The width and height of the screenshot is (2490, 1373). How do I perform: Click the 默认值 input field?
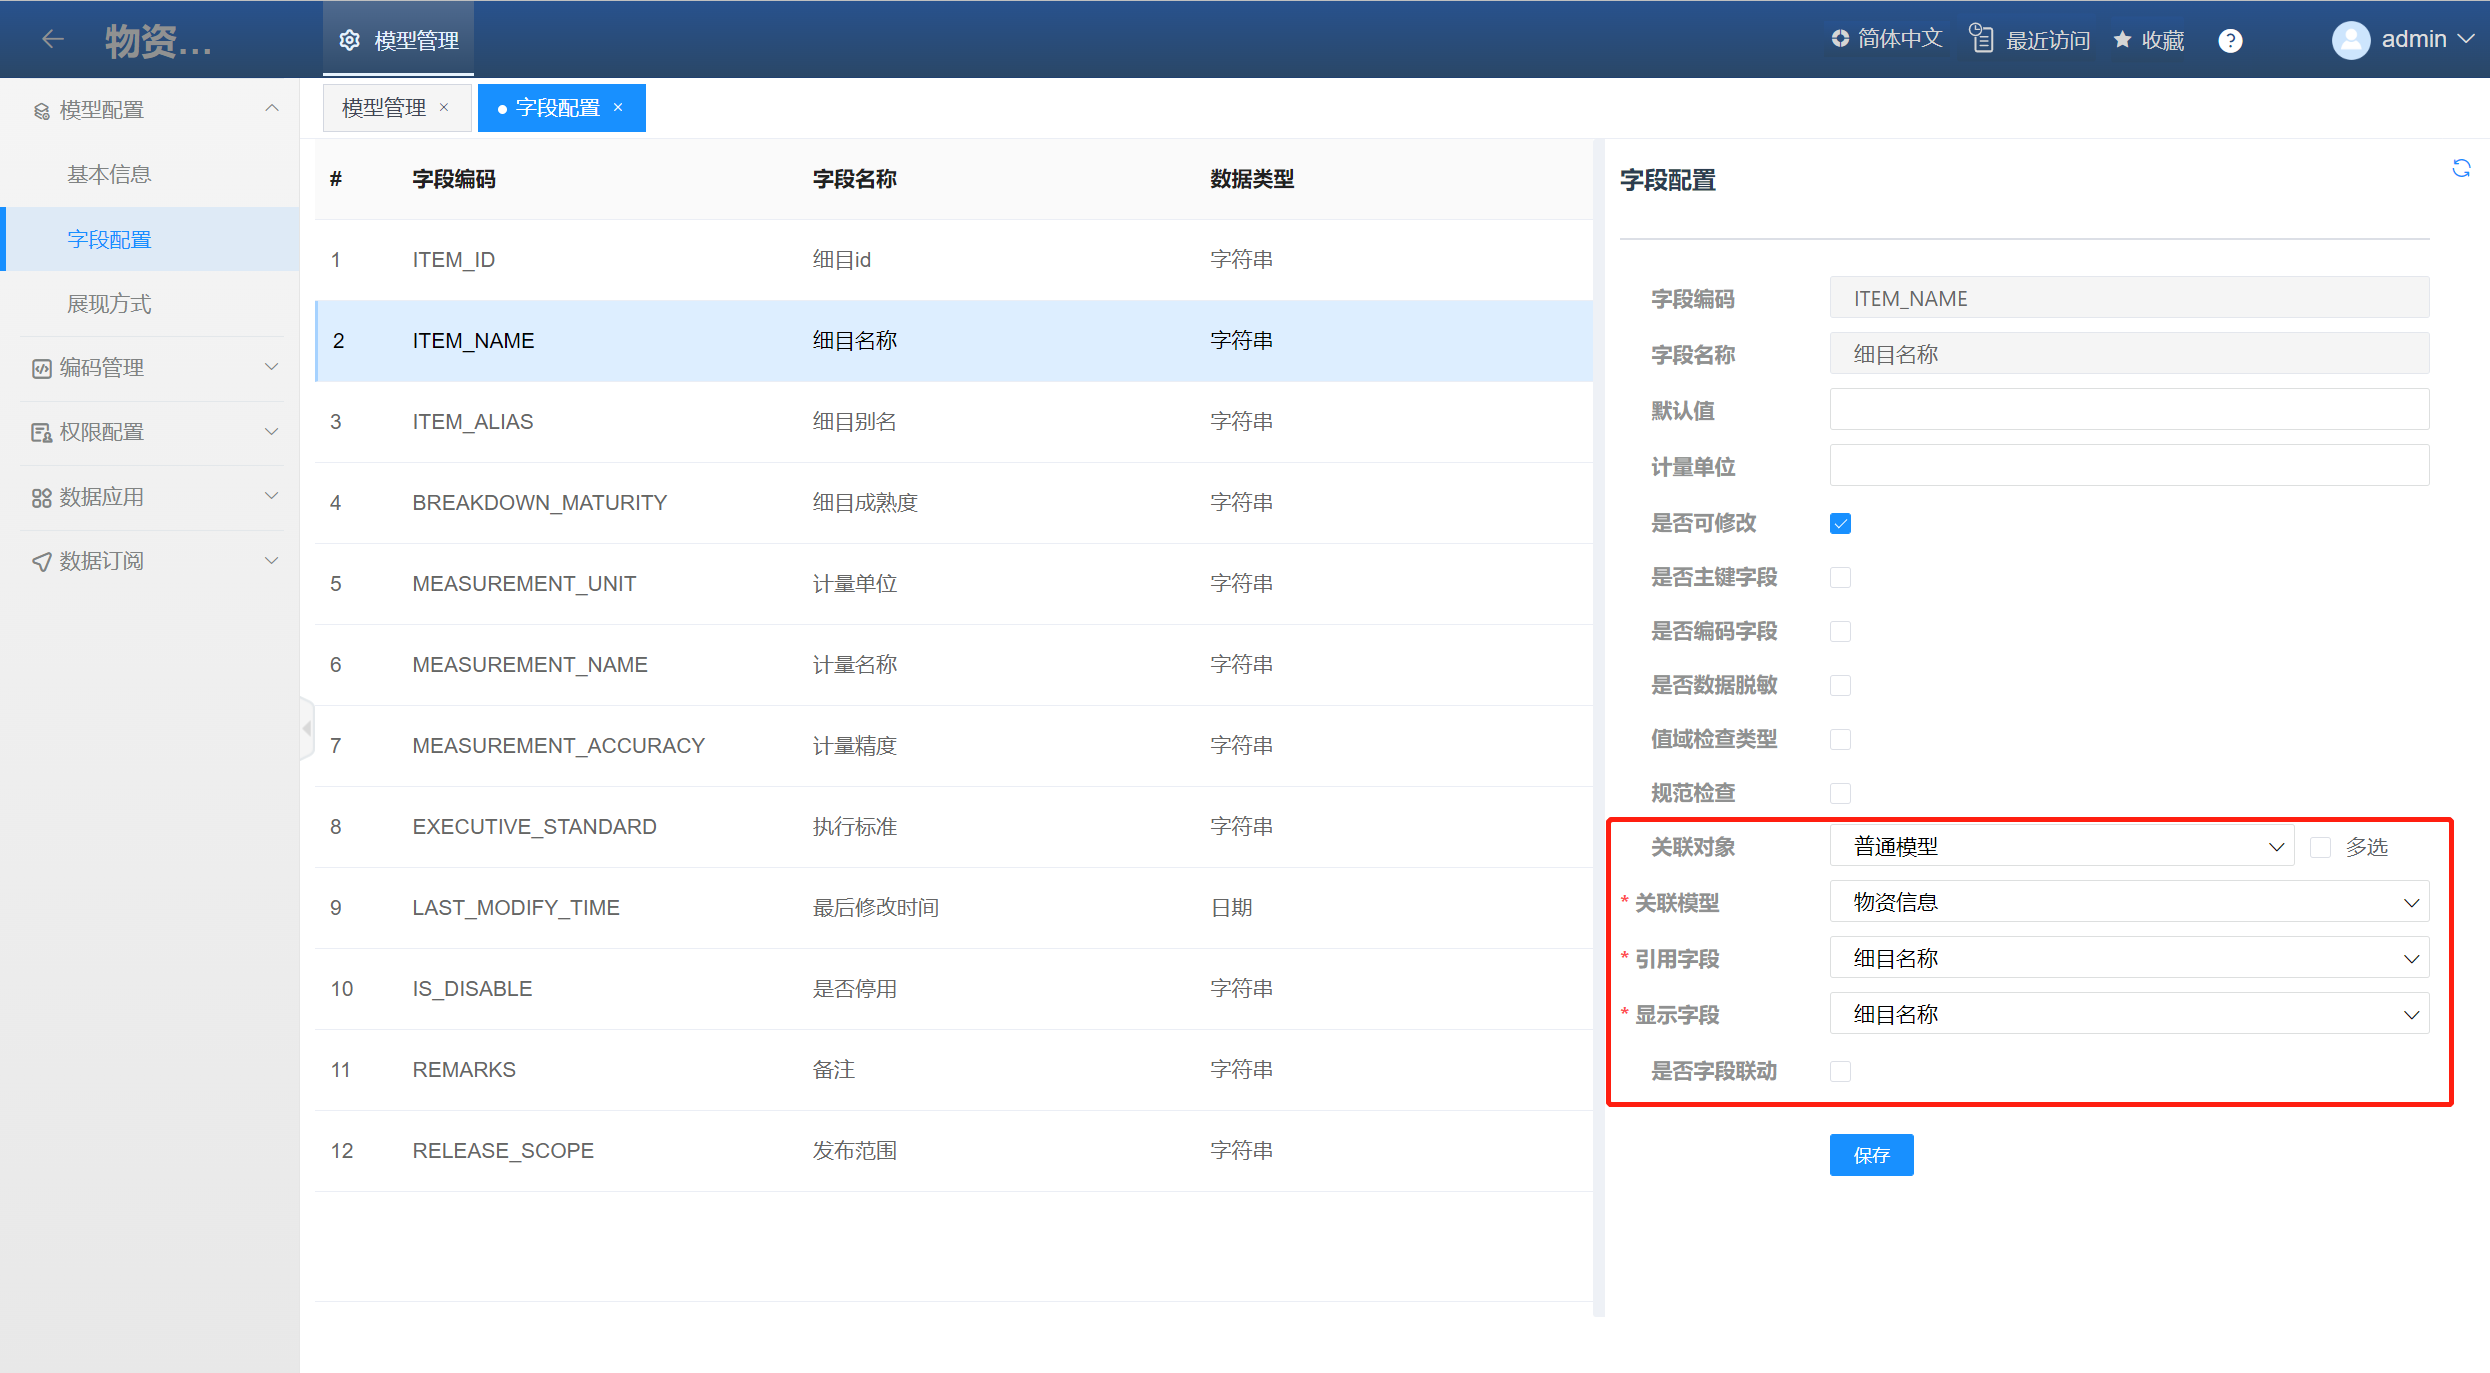[x=2129, y=409]
